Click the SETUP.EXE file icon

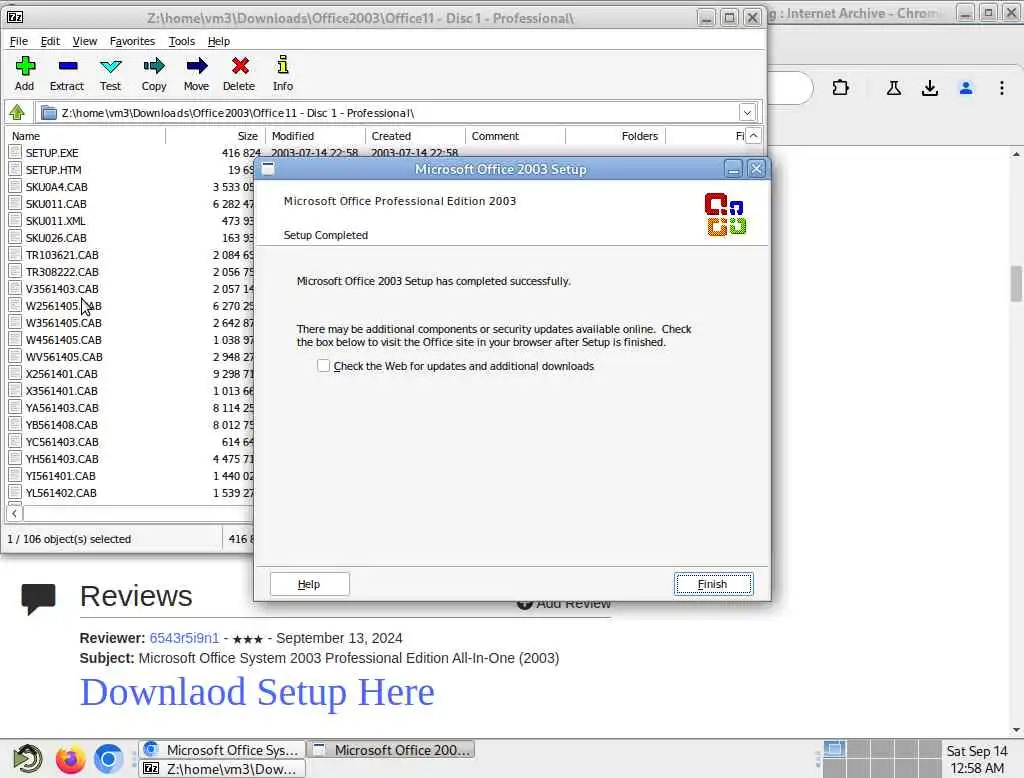coord(15,153)
